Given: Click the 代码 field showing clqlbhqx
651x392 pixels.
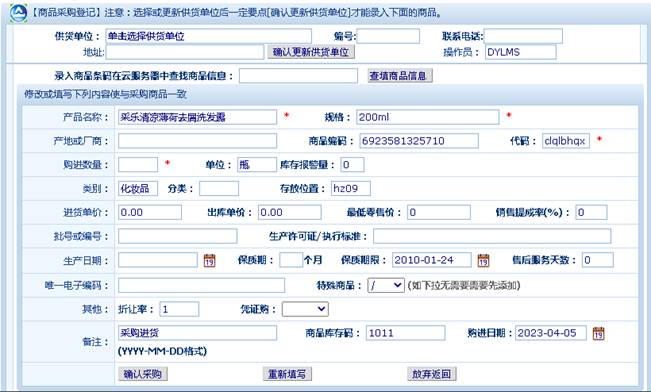Looking at the screenshot, I should [x=566, y=141].
